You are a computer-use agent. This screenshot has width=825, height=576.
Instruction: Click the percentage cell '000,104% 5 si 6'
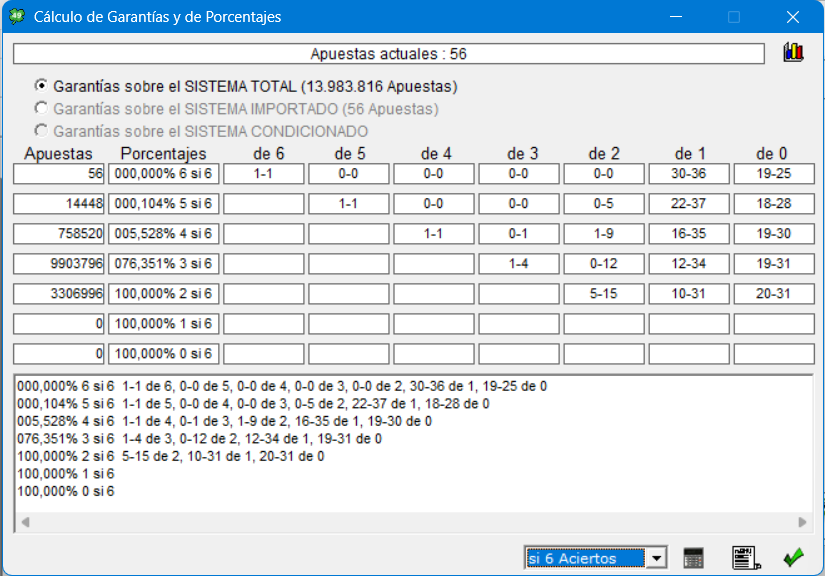pyautogui.click(x=164, y=204)
